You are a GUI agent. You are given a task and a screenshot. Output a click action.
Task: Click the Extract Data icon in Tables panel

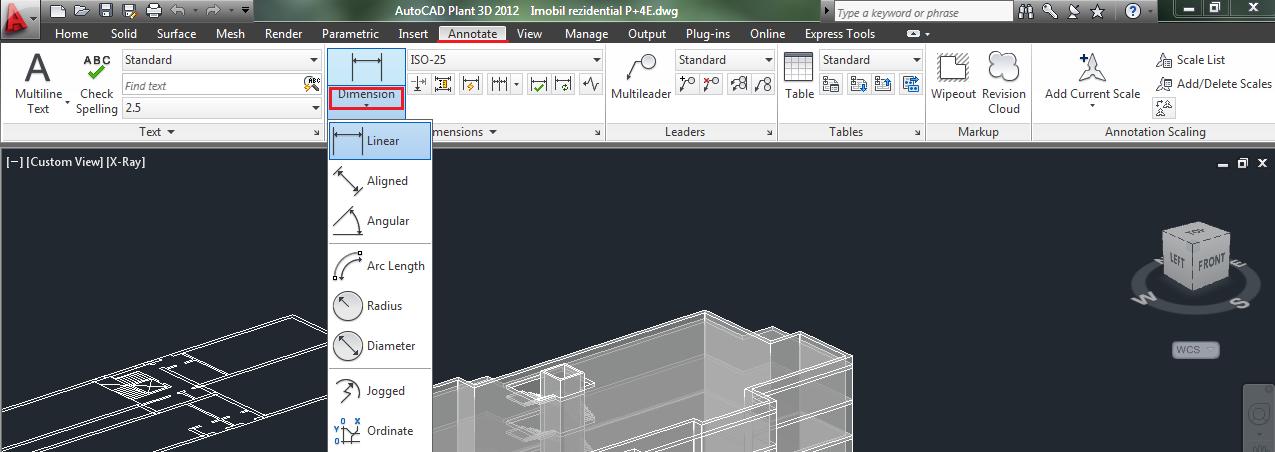coord(910,84)
